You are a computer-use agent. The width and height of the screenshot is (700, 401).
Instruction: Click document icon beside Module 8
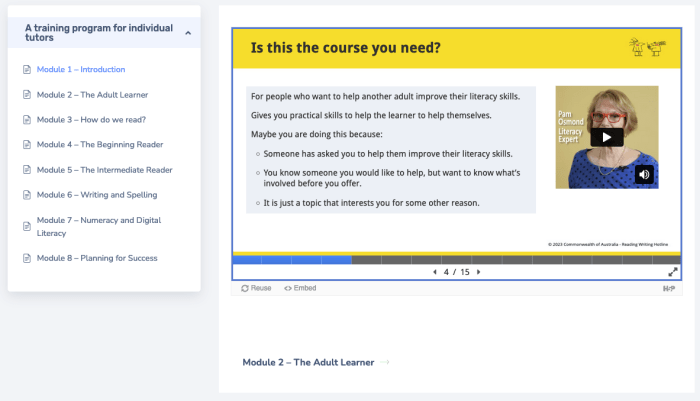pos(27,258)
